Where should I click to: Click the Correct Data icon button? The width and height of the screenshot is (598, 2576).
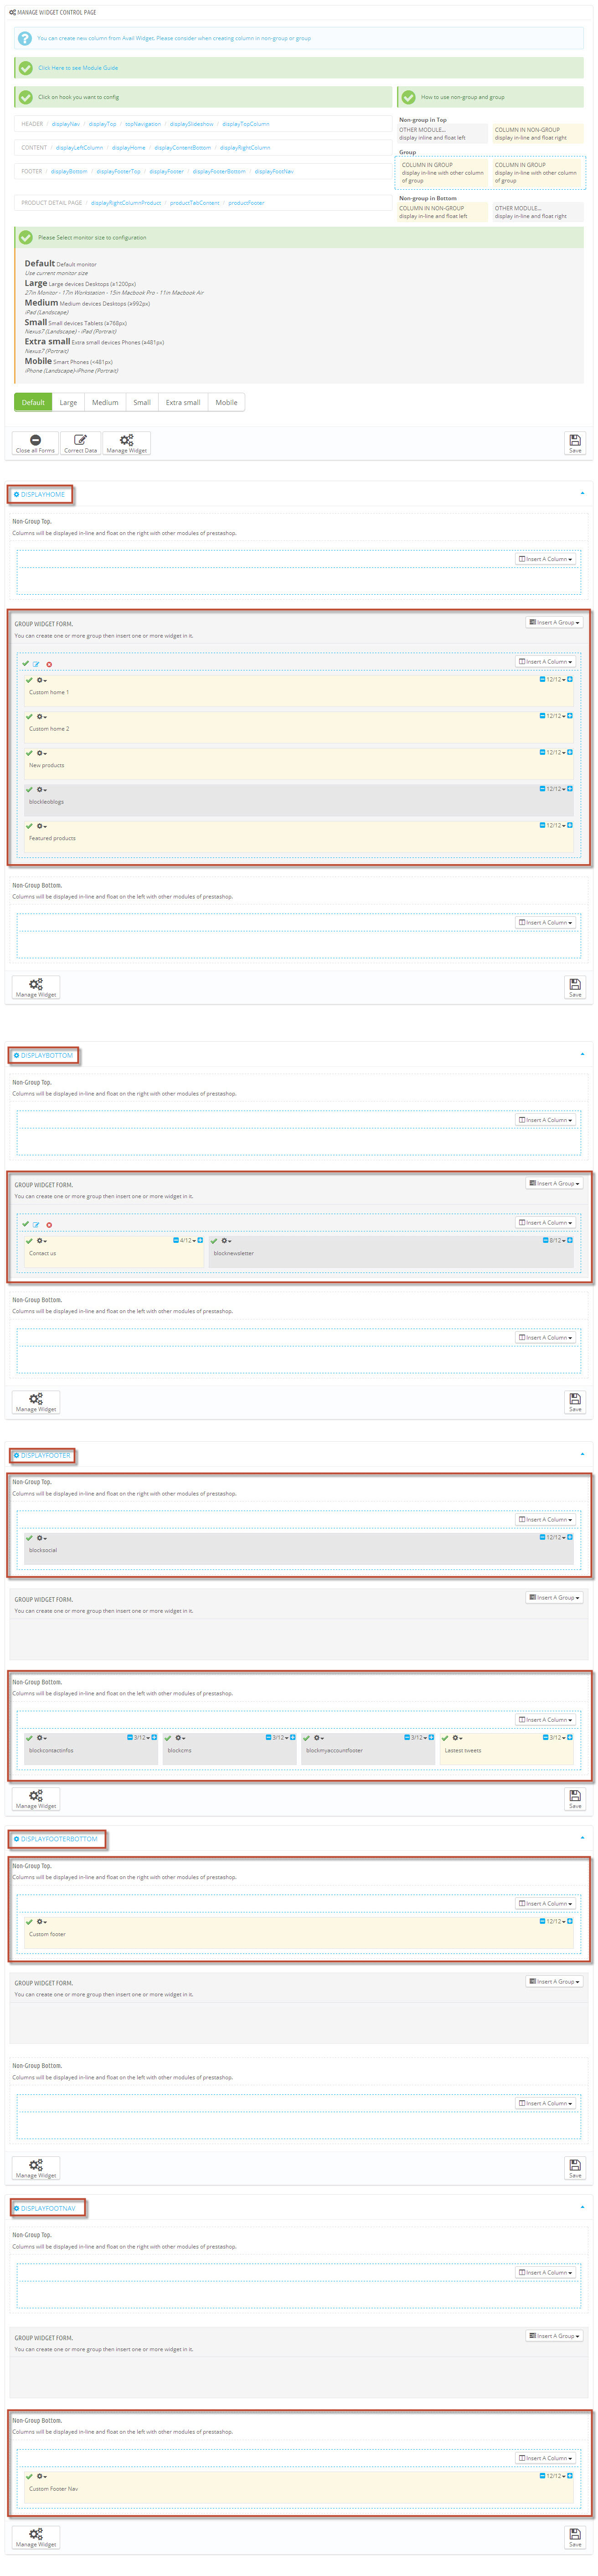[81, 443]
